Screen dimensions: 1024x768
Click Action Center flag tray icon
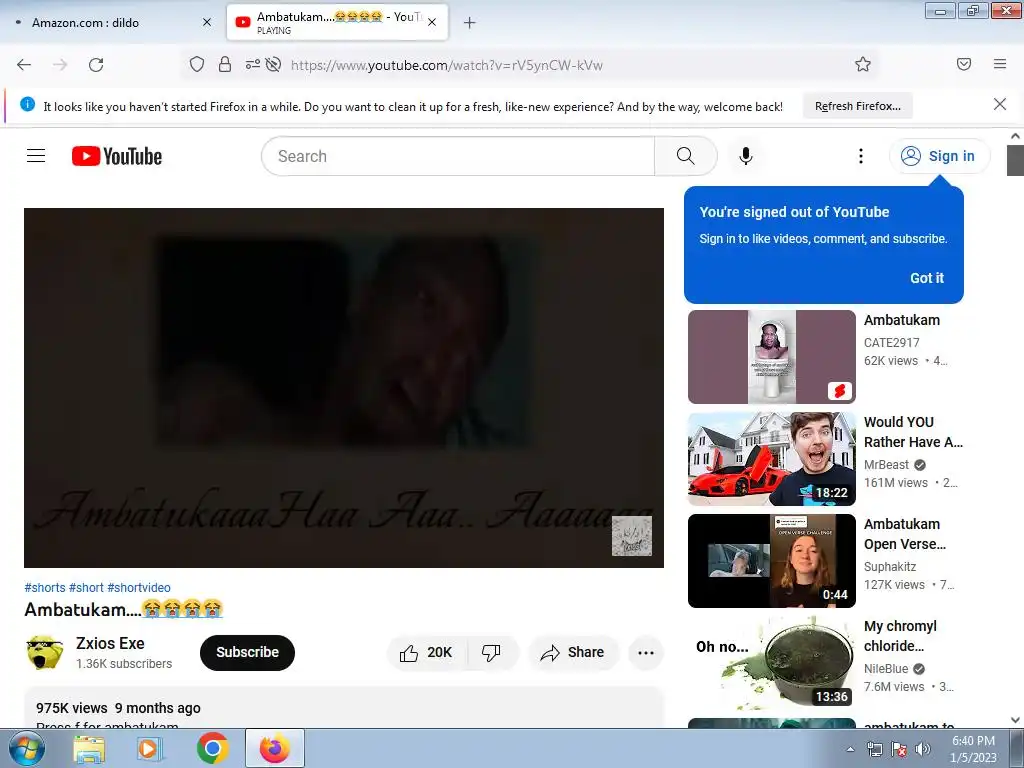(899, 749)
